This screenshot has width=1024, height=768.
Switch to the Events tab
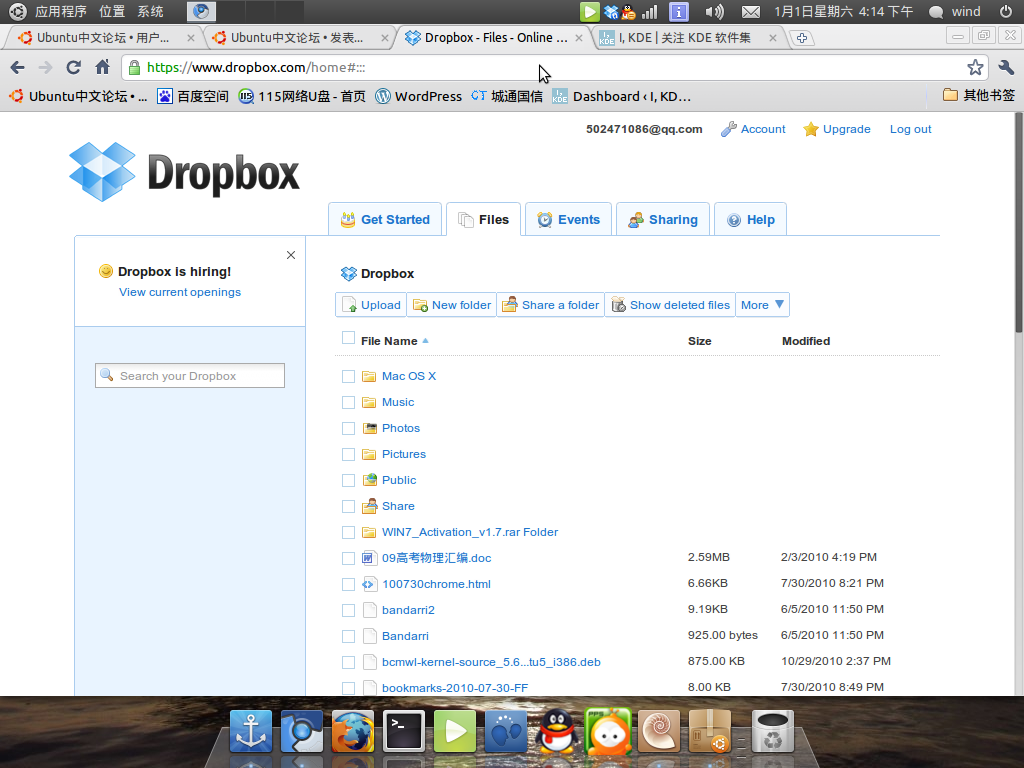click(x=569, y=219)
